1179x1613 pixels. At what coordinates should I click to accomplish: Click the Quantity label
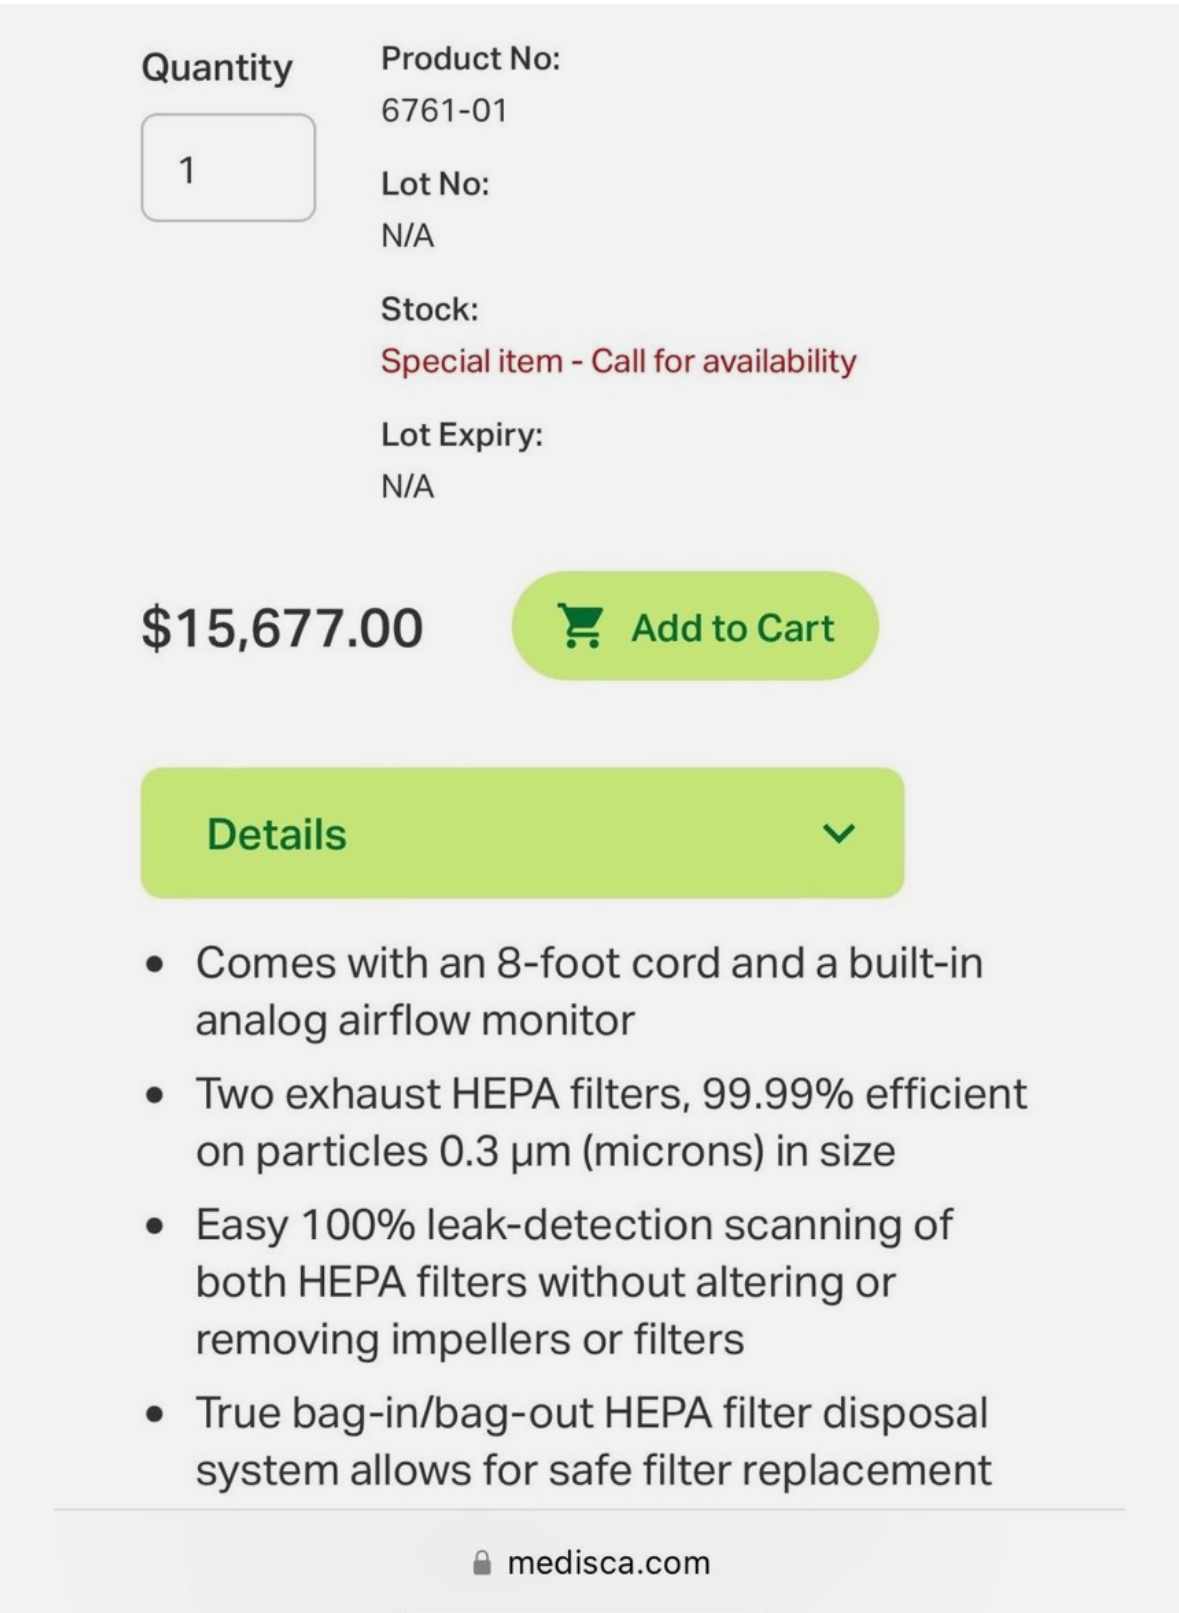217,68
